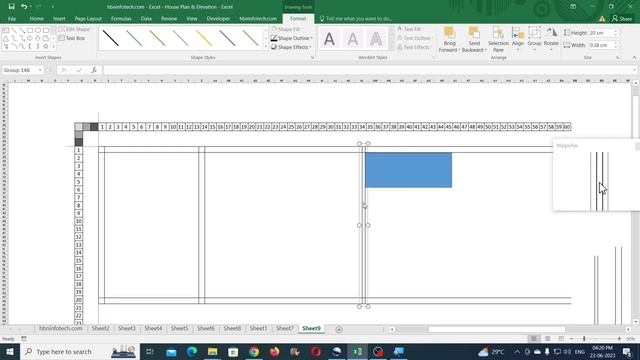Select the gold line shape style
Screen dimensions: 640x360
(157, 38)
